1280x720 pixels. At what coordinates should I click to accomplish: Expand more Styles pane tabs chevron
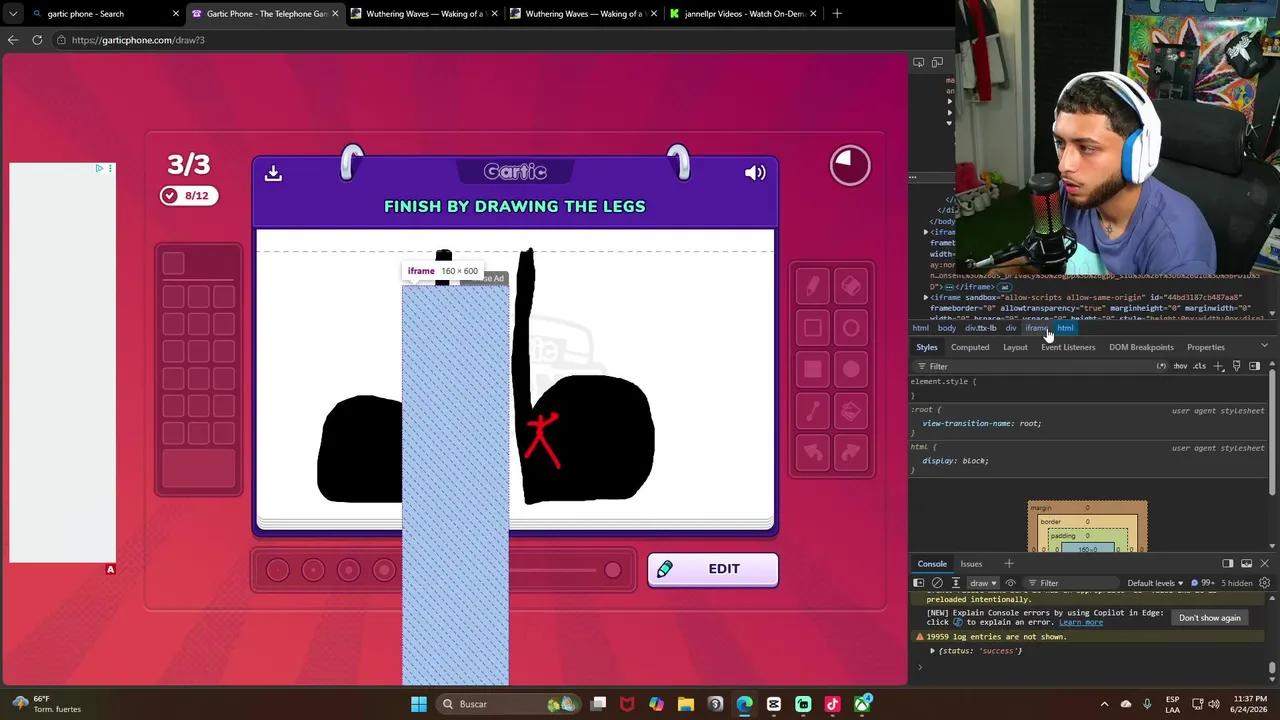click(1264, 346)
